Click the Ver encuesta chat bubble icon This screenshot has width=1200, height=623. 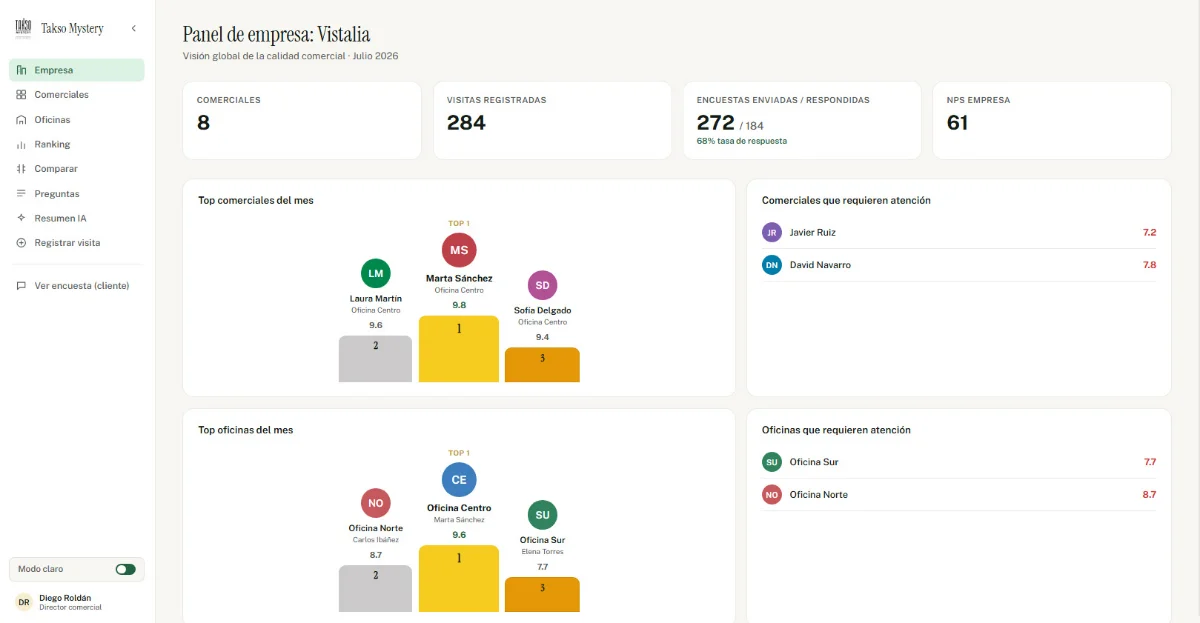[22, 286]
